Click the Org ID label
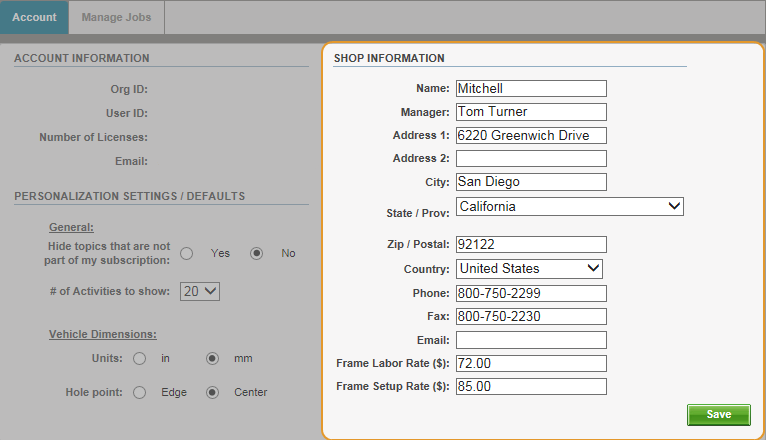Screen dimensions: 766x440 click(129, 89)
